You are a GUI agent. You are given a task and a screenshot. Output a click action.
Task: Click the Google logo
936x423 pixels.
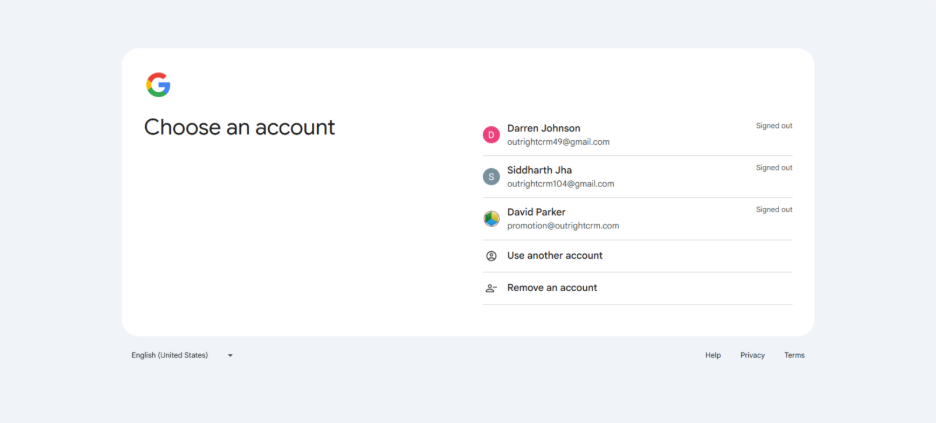coord(158,85)
